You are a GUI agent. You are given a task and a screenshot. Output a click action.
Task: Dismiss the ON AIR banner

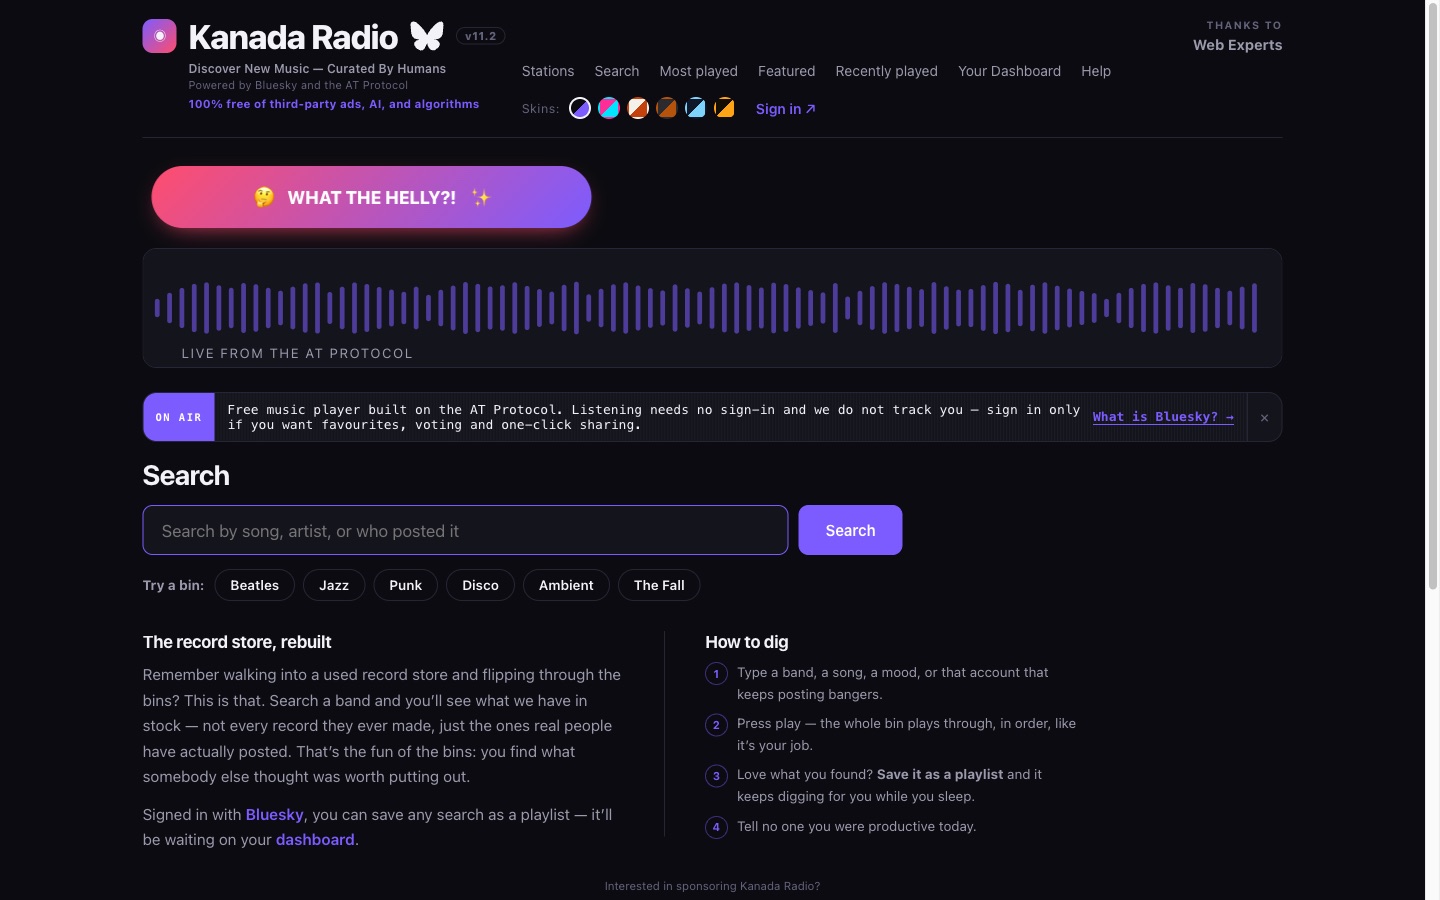pyautogui.click(x=1264, y=418)
